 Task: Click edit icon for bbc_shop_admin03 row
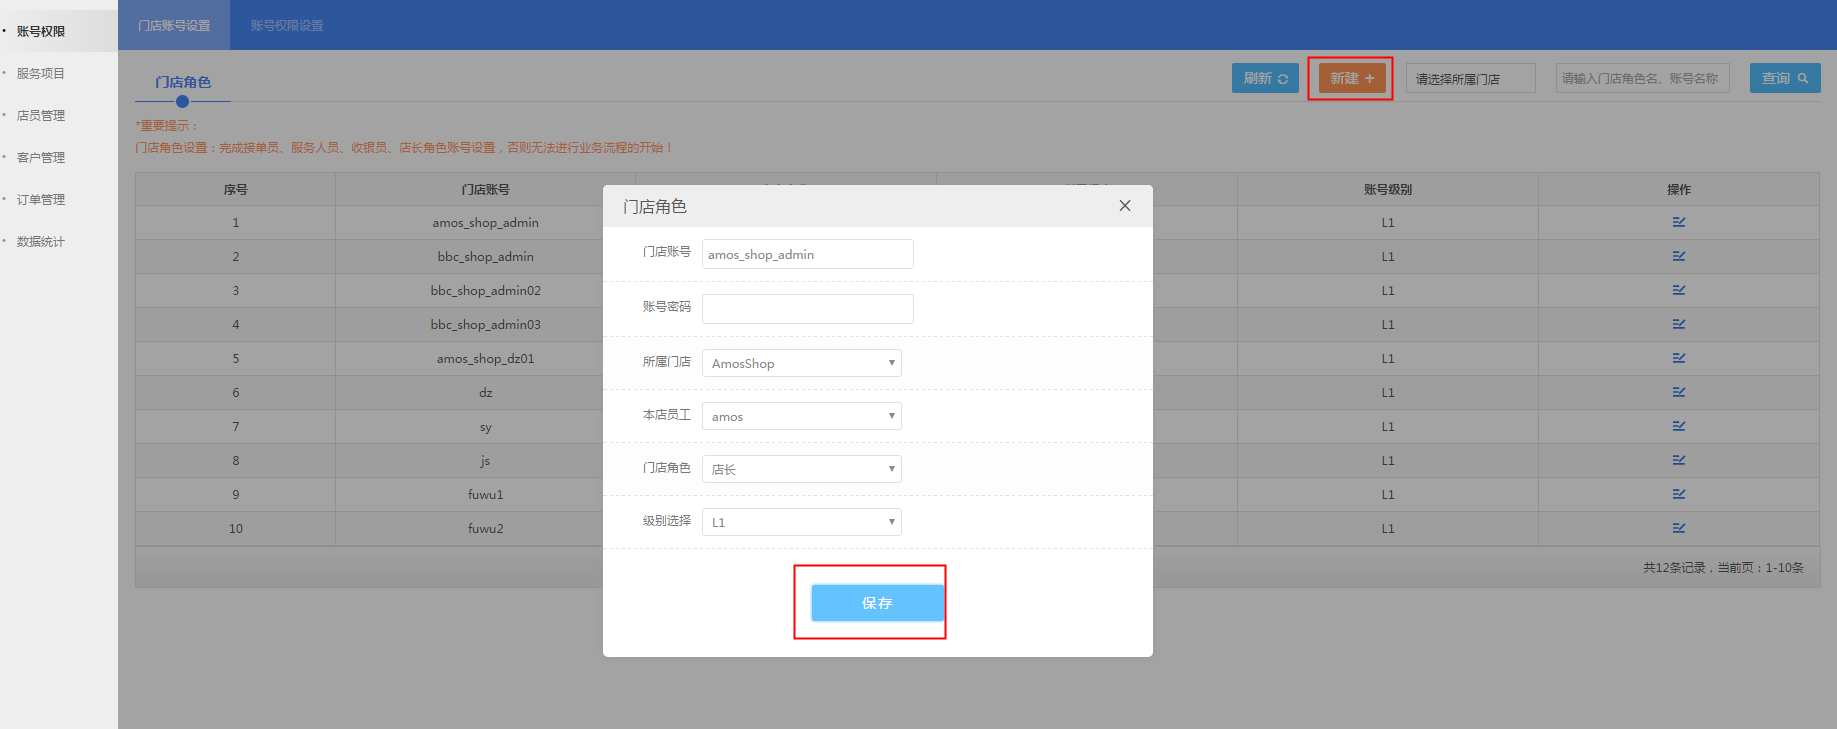(1679, 324)
